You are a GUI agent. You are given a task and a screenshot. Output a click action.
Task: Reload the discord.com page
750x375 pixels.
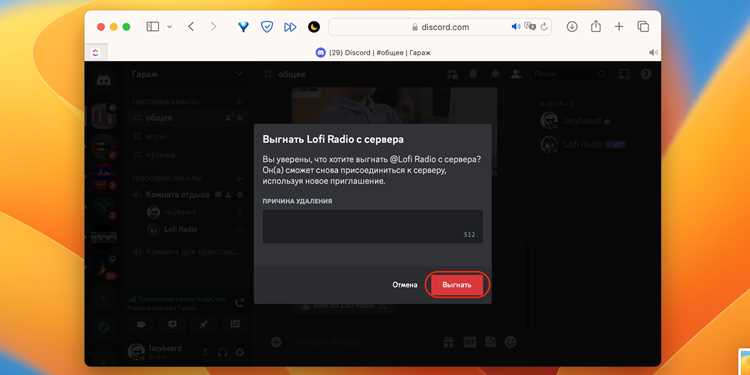pyautogui.click(x=544, y=27)
